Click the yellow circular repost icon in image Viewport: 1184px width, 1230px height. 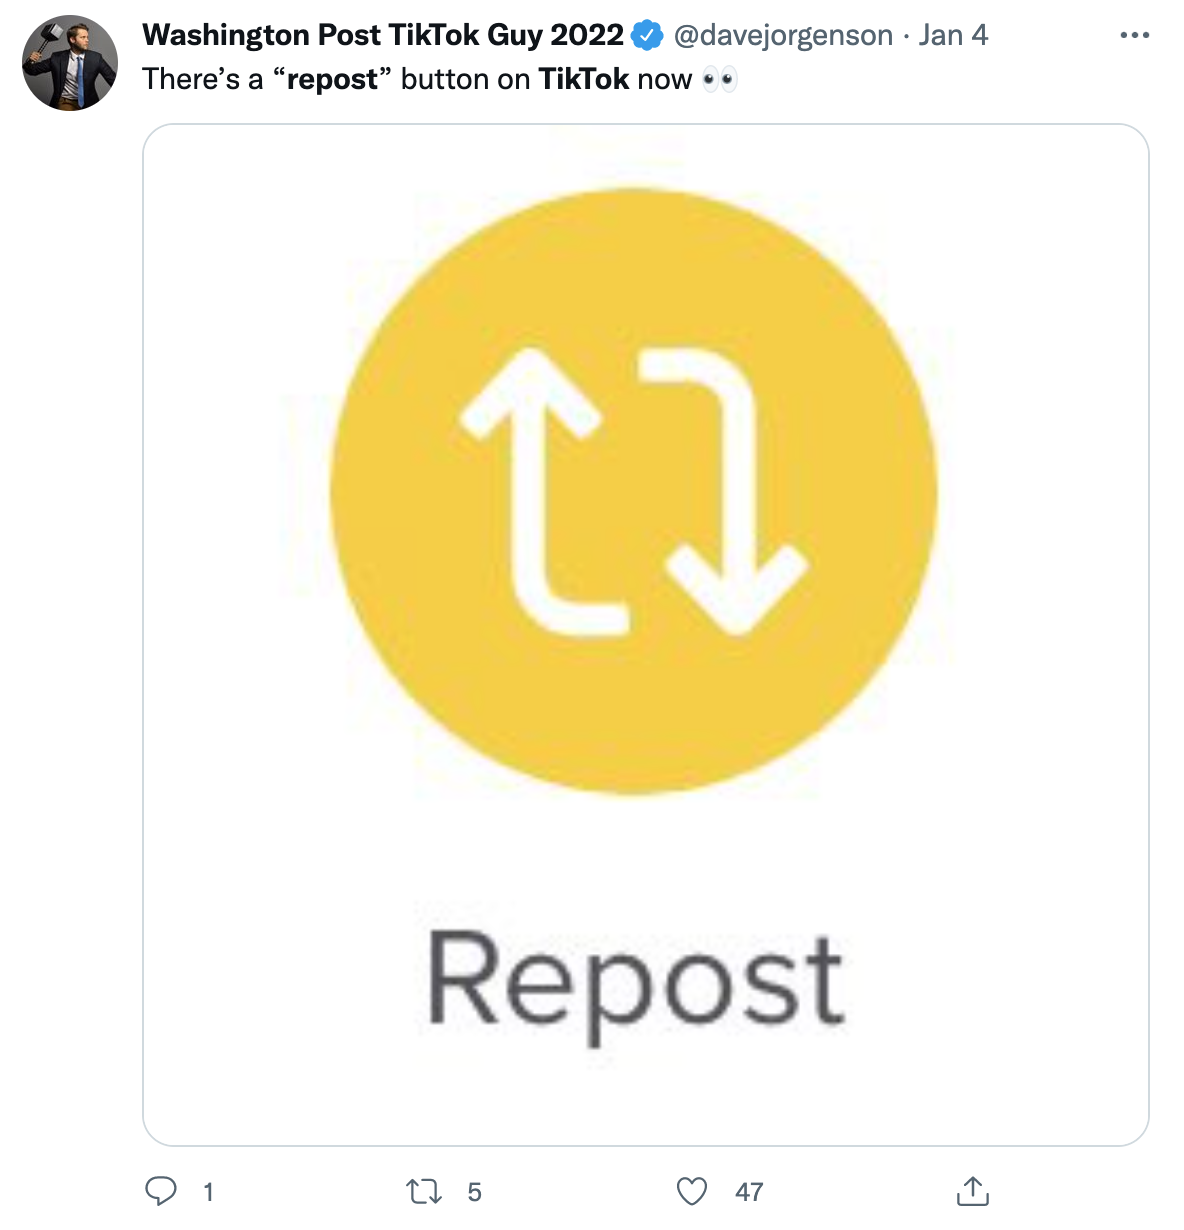pos(634,491)
